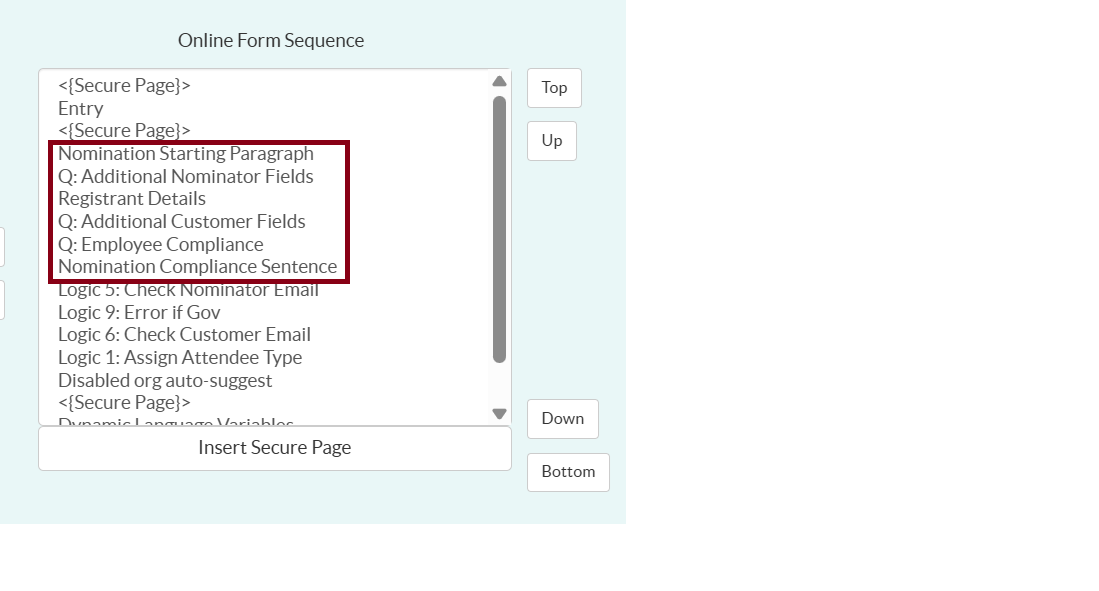This screenshot has width=1099, height=591.
Task: Select Disabled org auto-suggest item
Action: [x=165, y=381]
